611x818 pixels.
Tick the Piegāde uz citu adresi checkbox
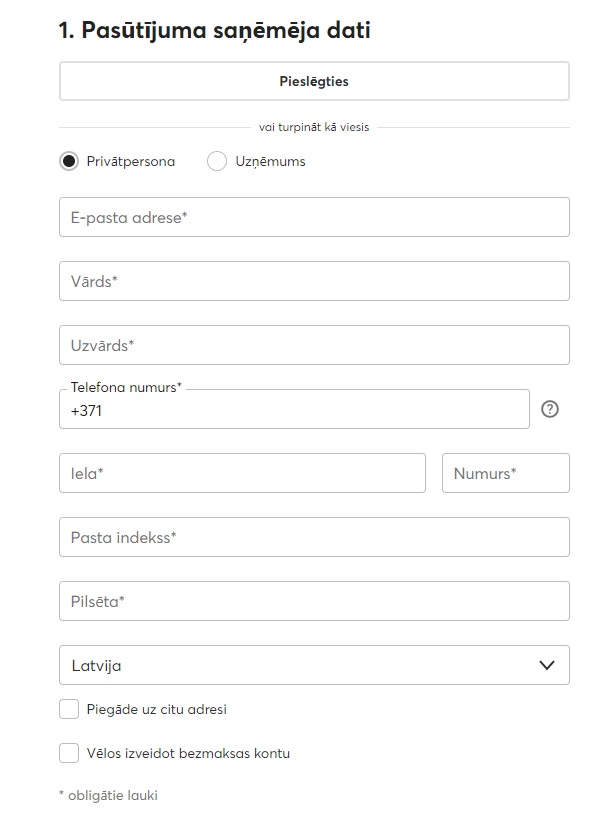click(69, 709)
